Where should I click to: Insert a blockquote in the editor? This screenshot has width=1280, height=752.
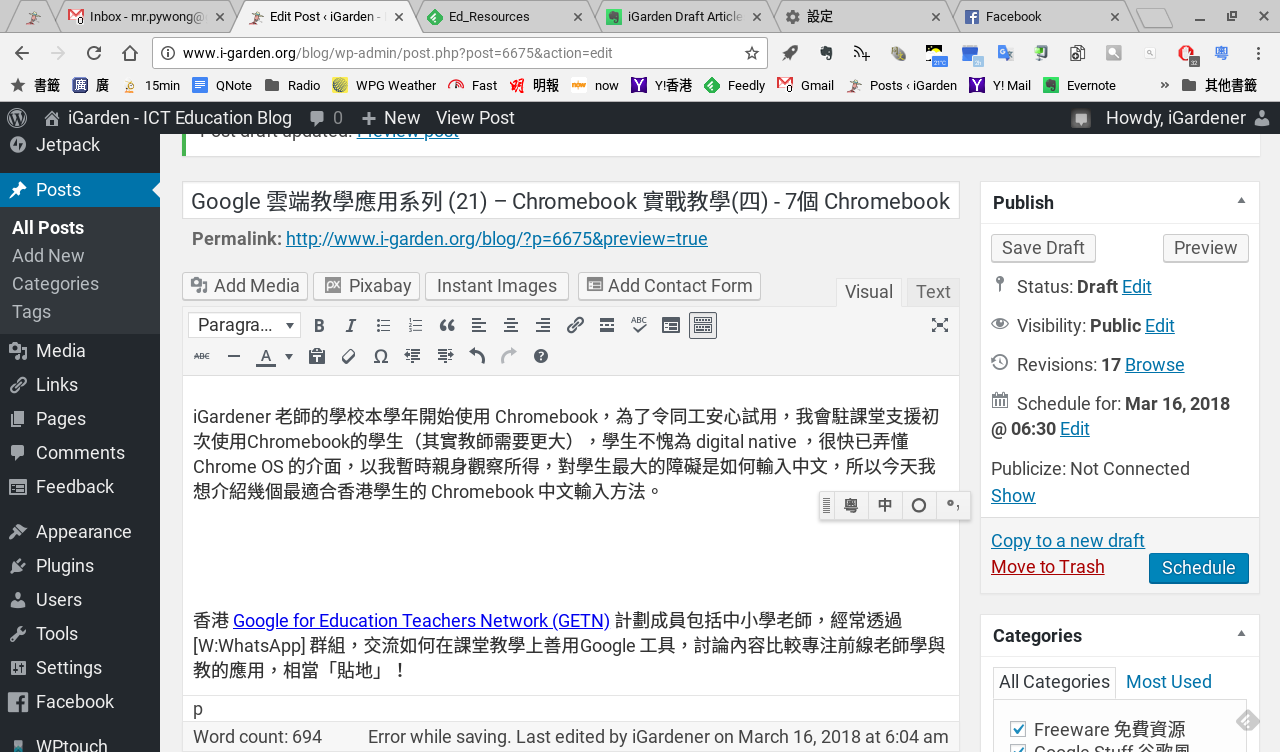tap(447, 325)
